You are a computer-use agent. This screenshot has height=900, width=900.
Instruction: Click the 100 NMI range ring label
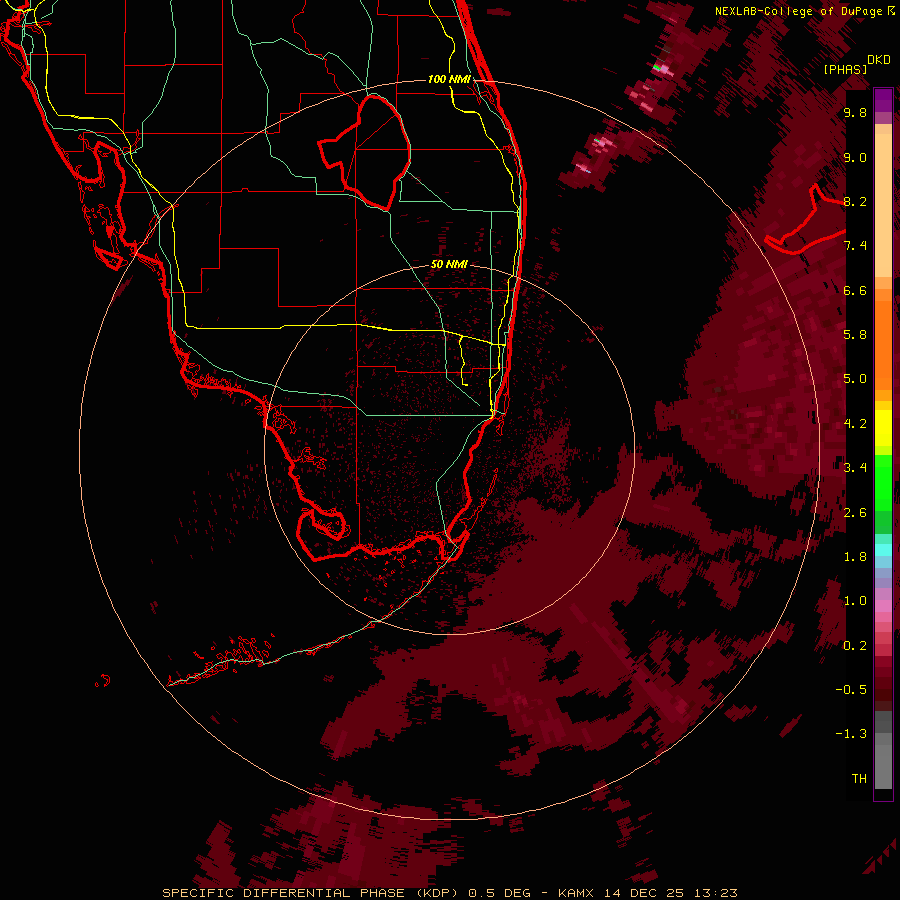[449, 79]
